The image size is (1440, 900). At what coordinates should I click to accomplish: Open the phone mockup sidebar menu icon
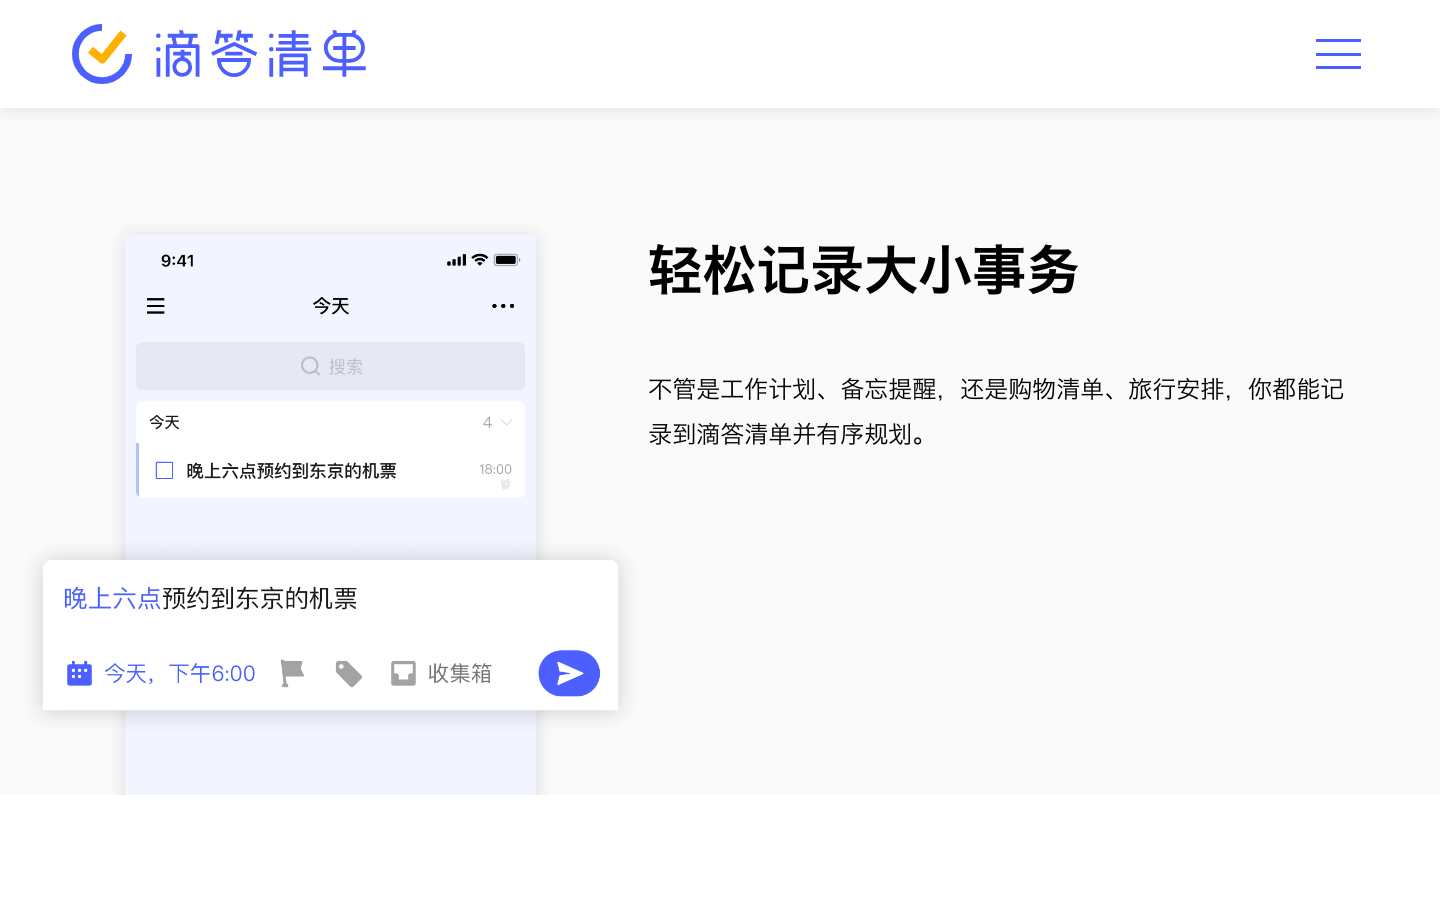[x=156, y=306]
